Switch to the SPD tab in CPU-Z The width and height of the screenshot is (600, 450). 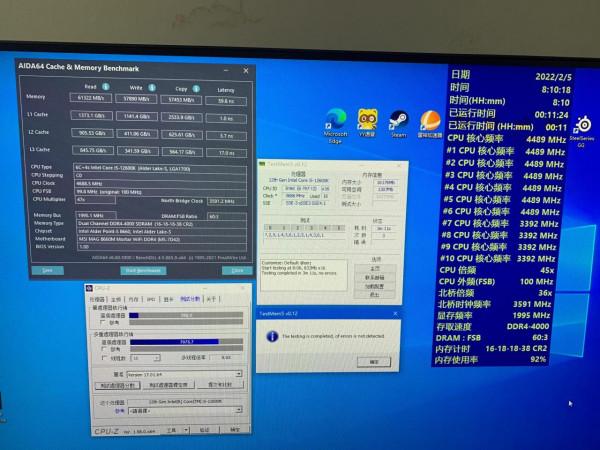tap(151, 299)
